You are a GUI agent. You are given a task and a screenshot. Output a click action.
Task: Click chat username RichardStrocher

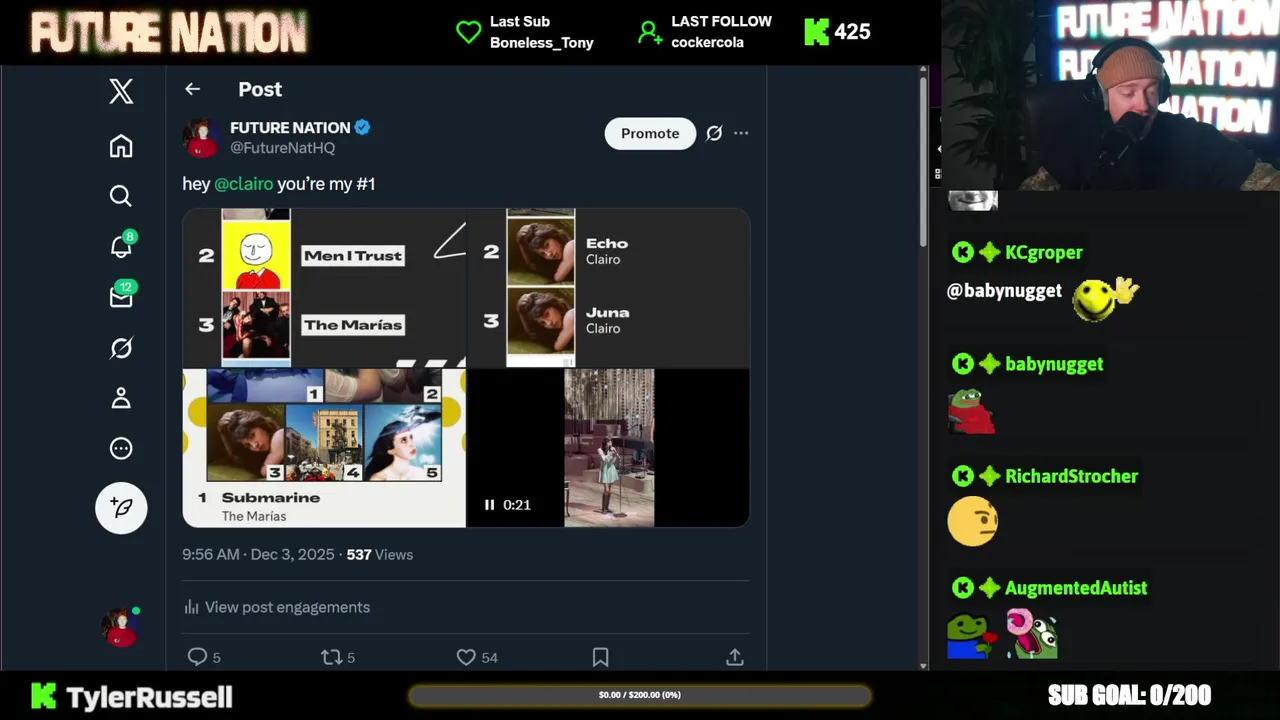[x=1071, y=476]
